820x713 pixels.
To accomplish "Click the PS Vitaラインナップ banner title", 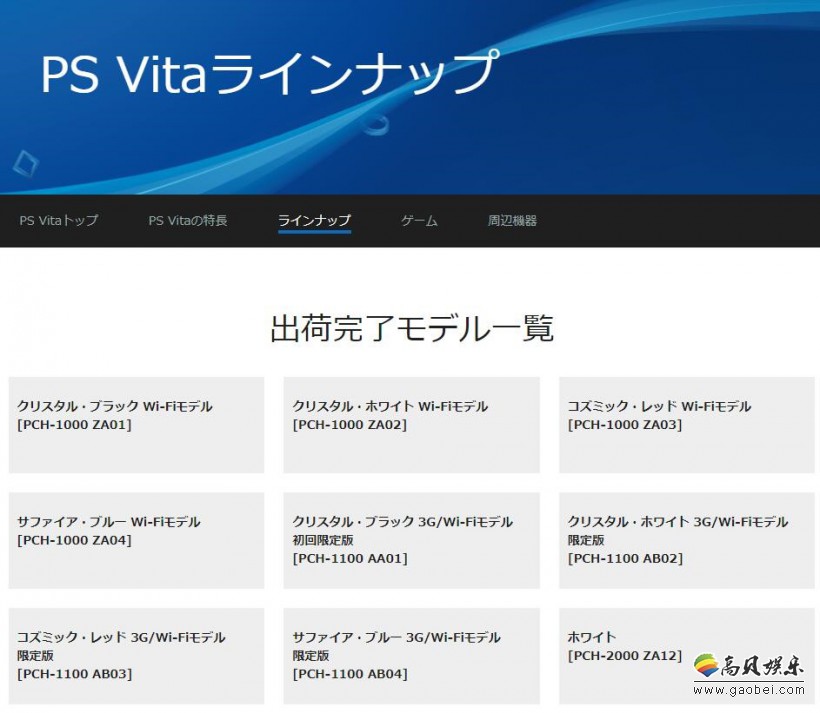I will [x=268, y=73].
